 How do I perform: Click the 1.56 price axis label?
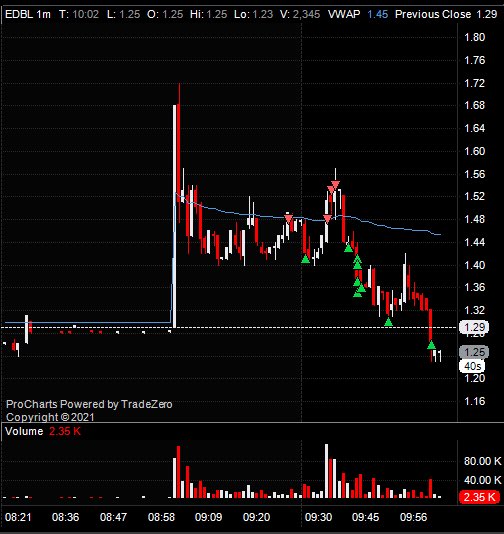[x=474, y=174]
